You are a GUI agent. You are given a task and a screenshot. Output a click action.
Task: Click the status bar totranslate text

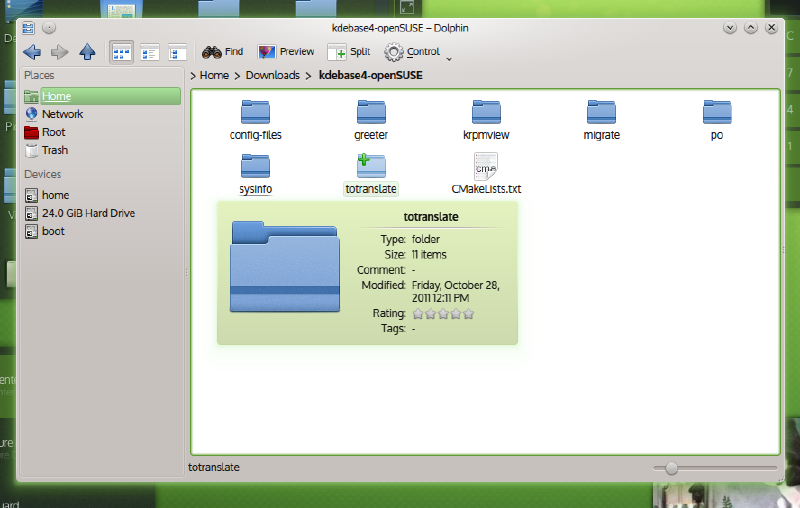pyautogui.click(x=214, y=467)
